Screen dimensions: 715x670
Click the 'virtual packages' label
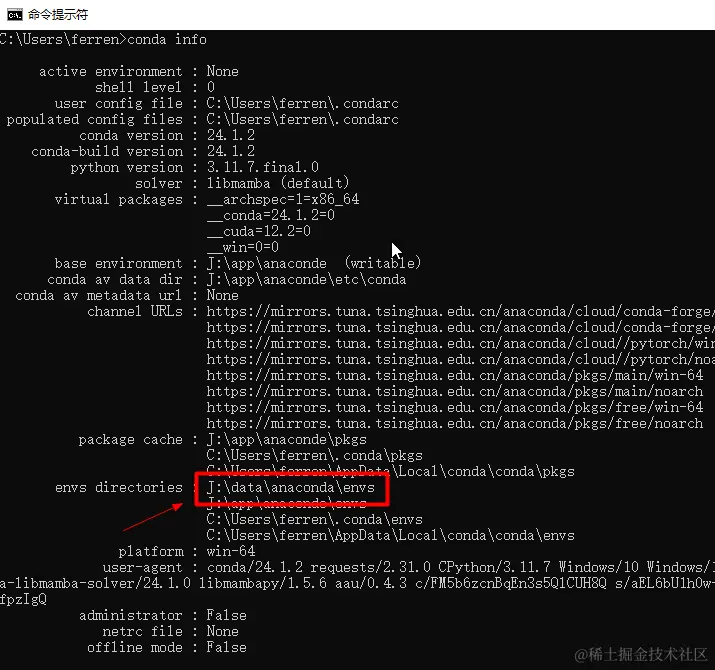click(119, 199)
